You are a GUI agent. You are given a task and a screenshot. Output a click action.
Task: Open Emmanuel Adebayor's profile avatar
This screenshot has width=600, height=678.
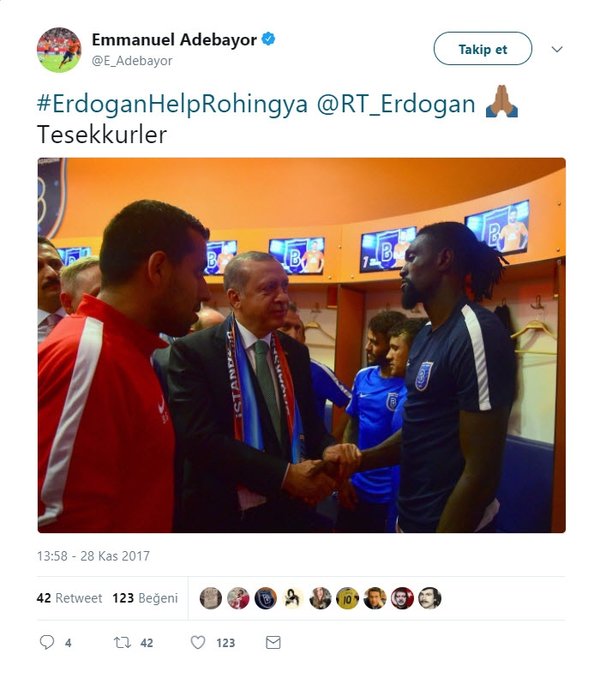59,50
